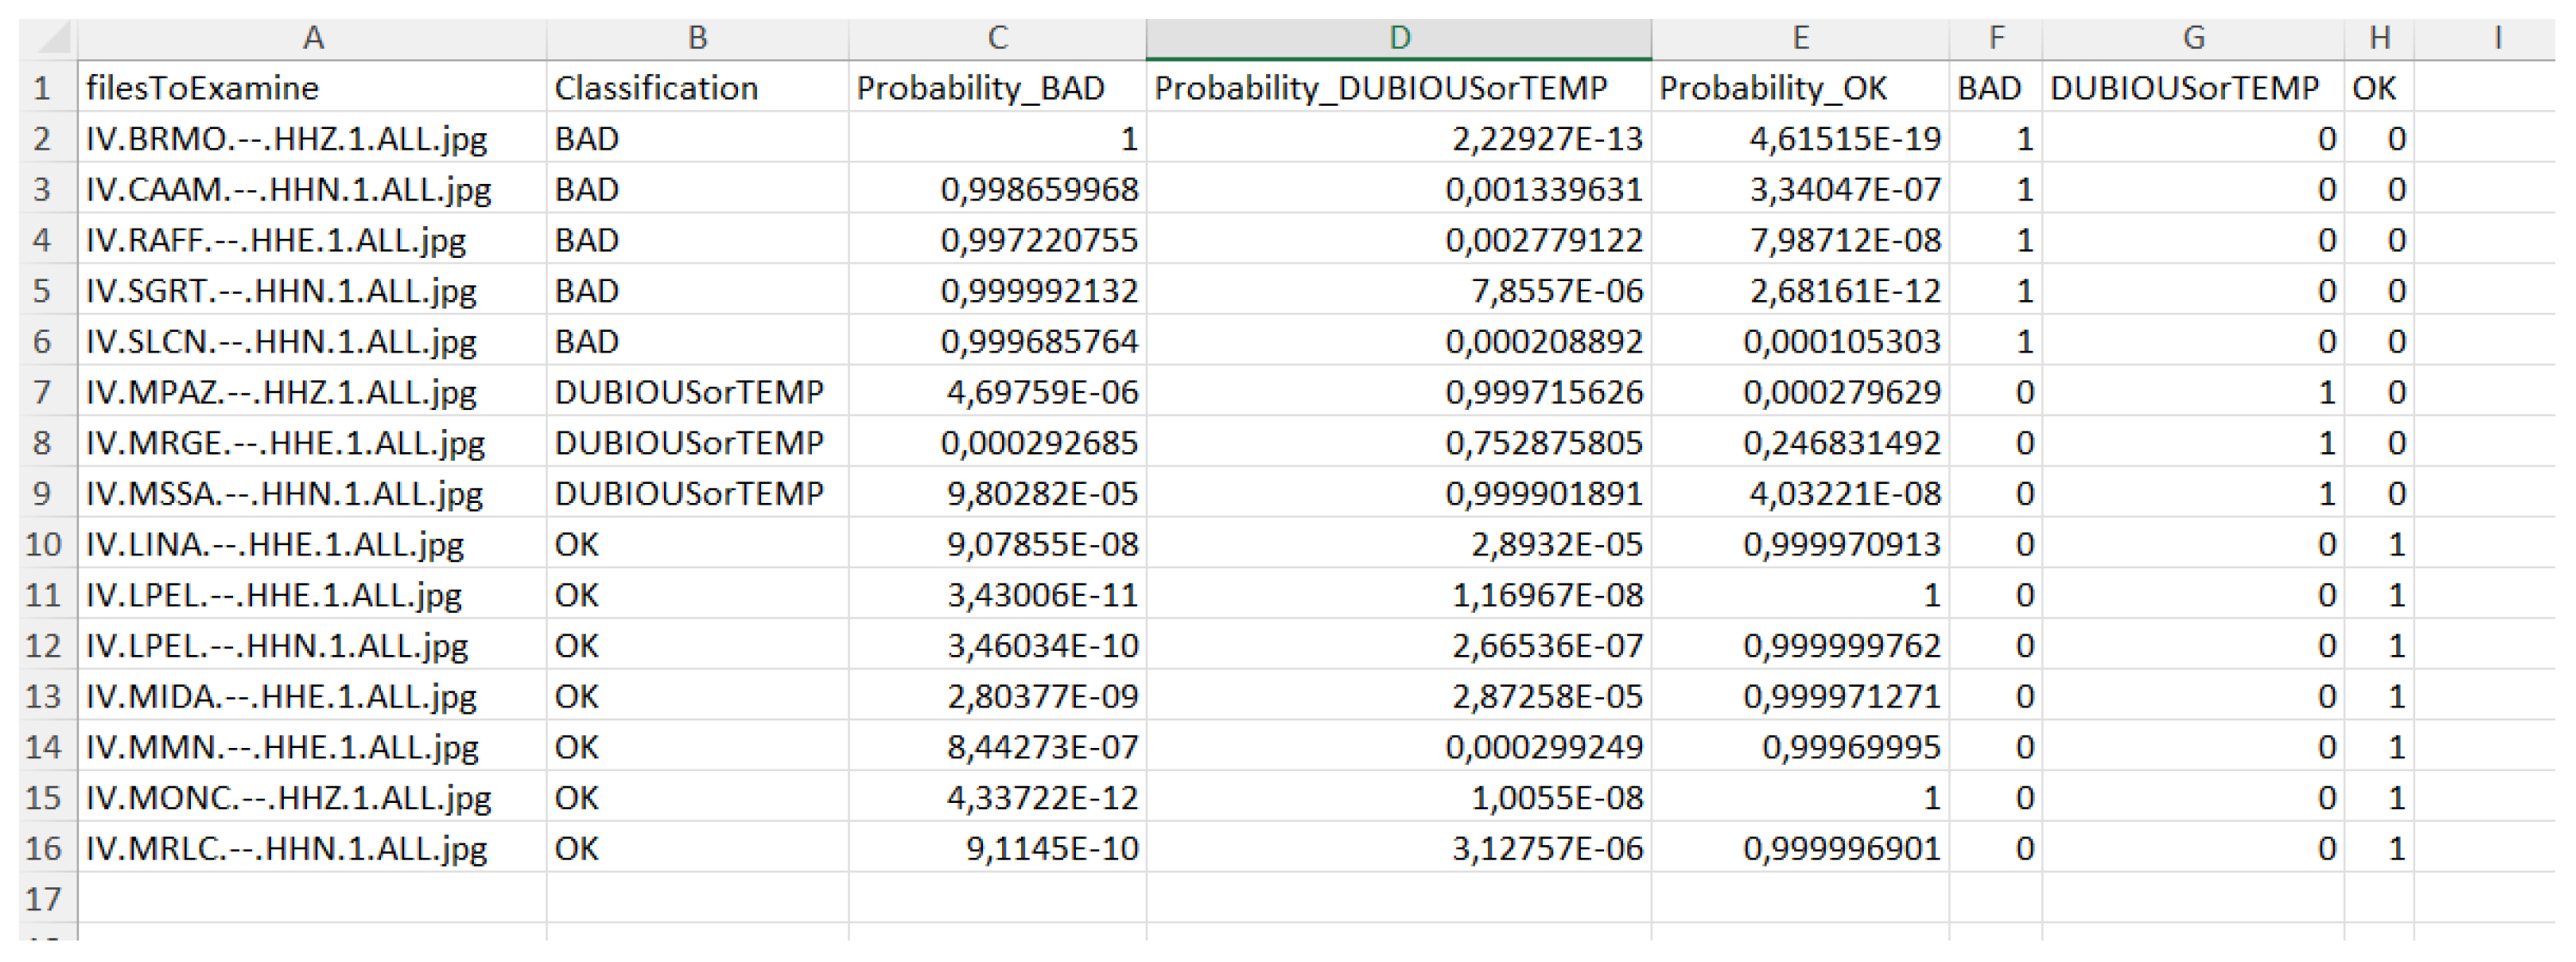Select column F header
The width and height of the screenshot is (2576, 962).
1995,38
